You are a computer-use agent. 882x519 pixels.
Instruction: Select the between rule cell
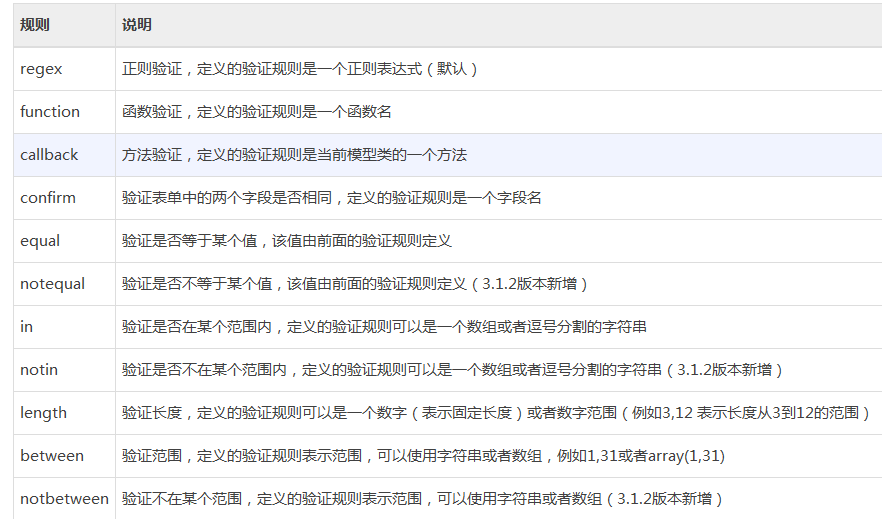tap(65, 456)
